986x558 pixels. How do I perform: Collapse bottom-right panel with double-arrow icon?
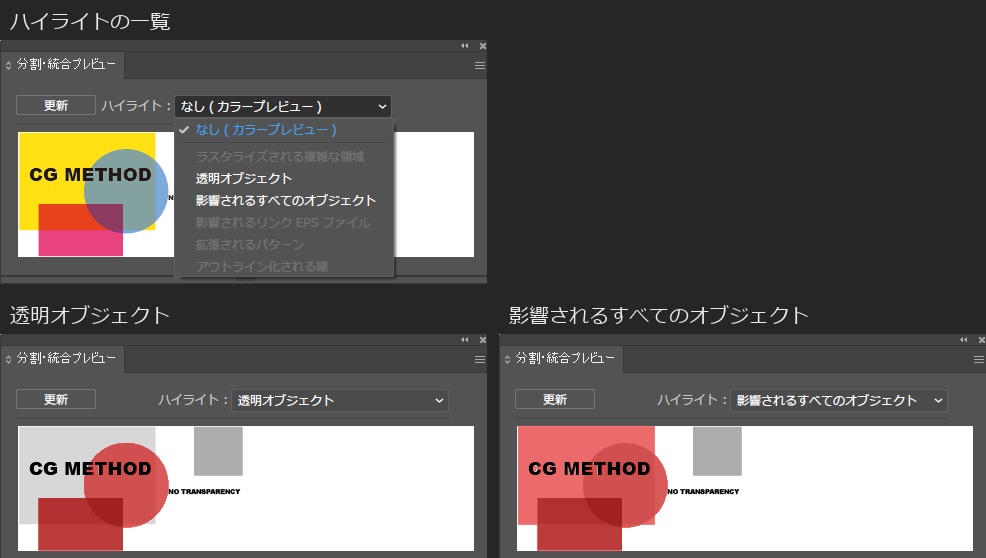(963, 340)
